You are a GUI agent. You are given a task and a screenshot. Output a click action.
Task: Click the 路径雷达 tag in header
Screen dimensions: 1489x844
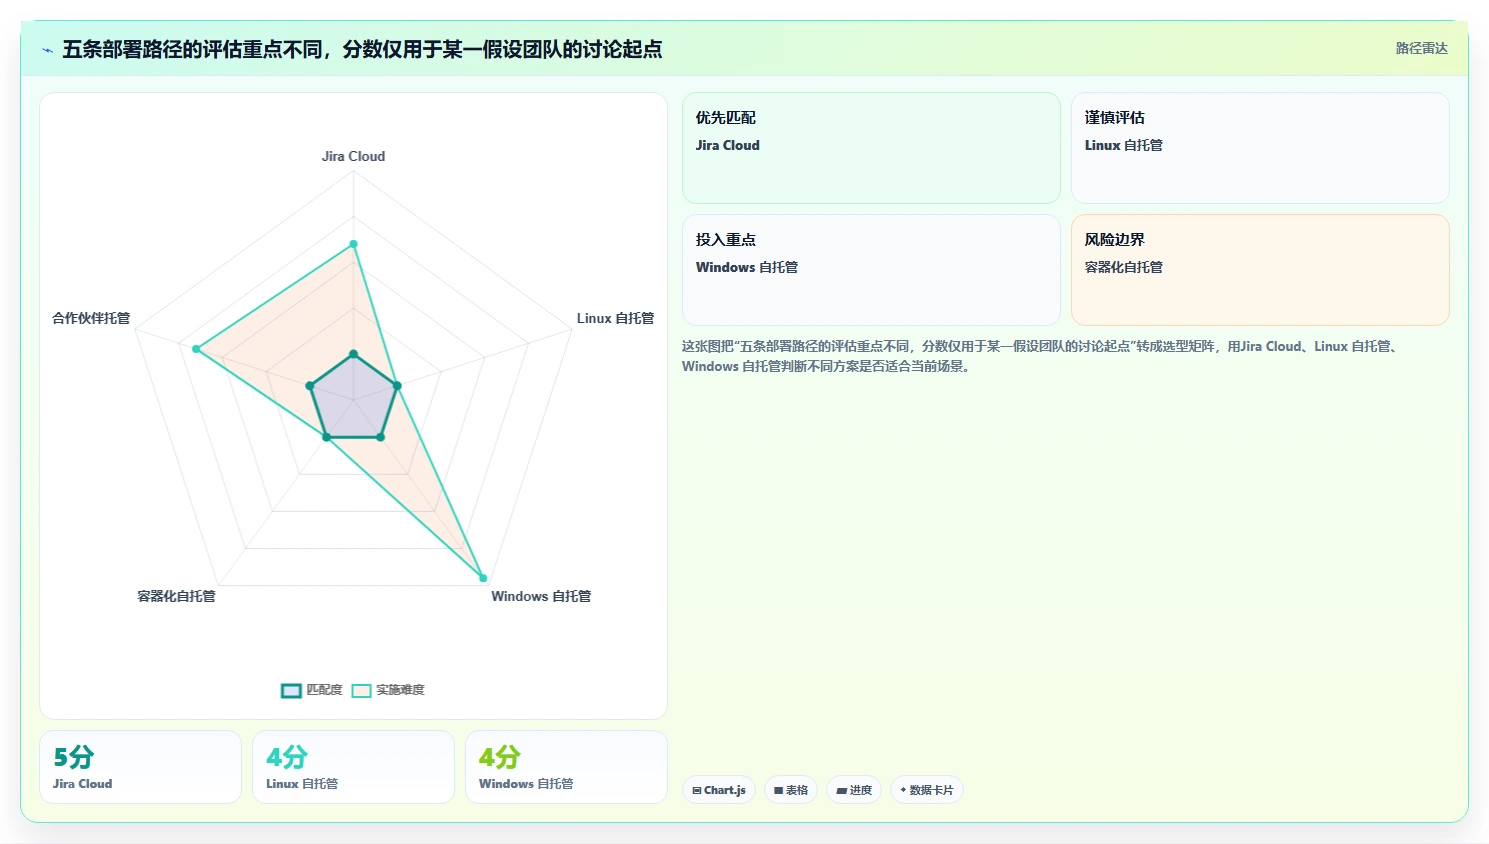pos(1421,48)
